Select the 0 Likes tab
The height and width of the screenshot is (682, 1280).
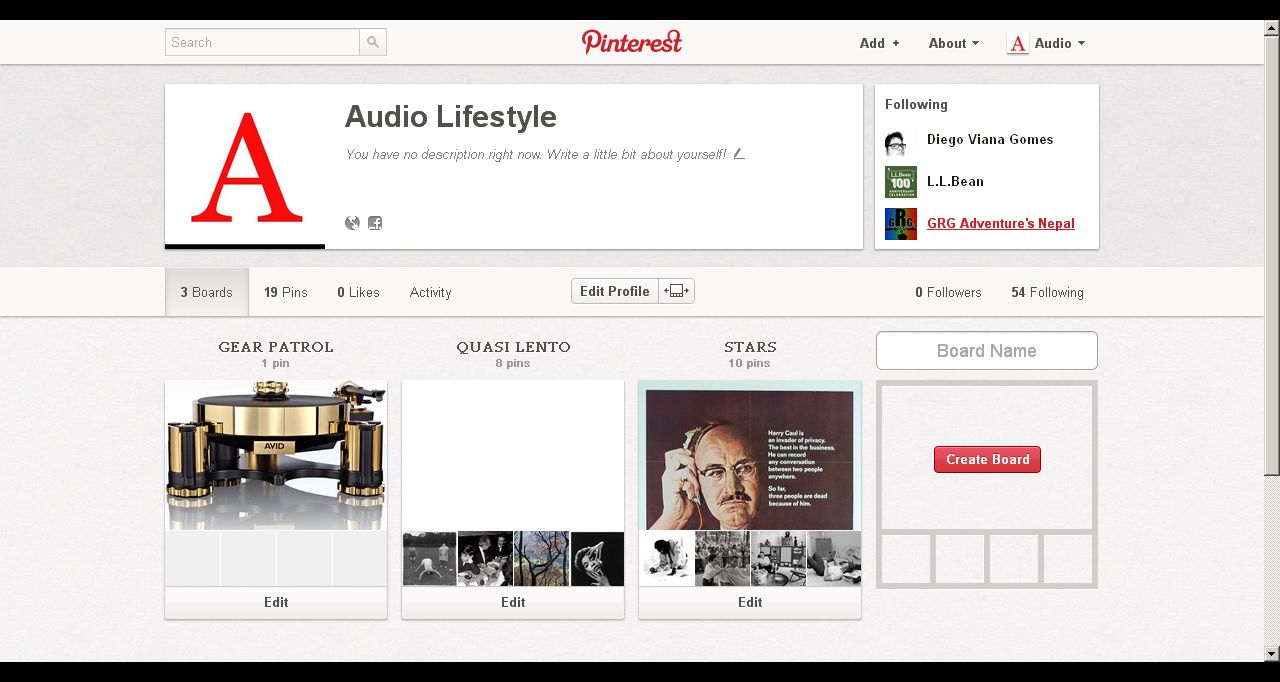pos(358,292)
